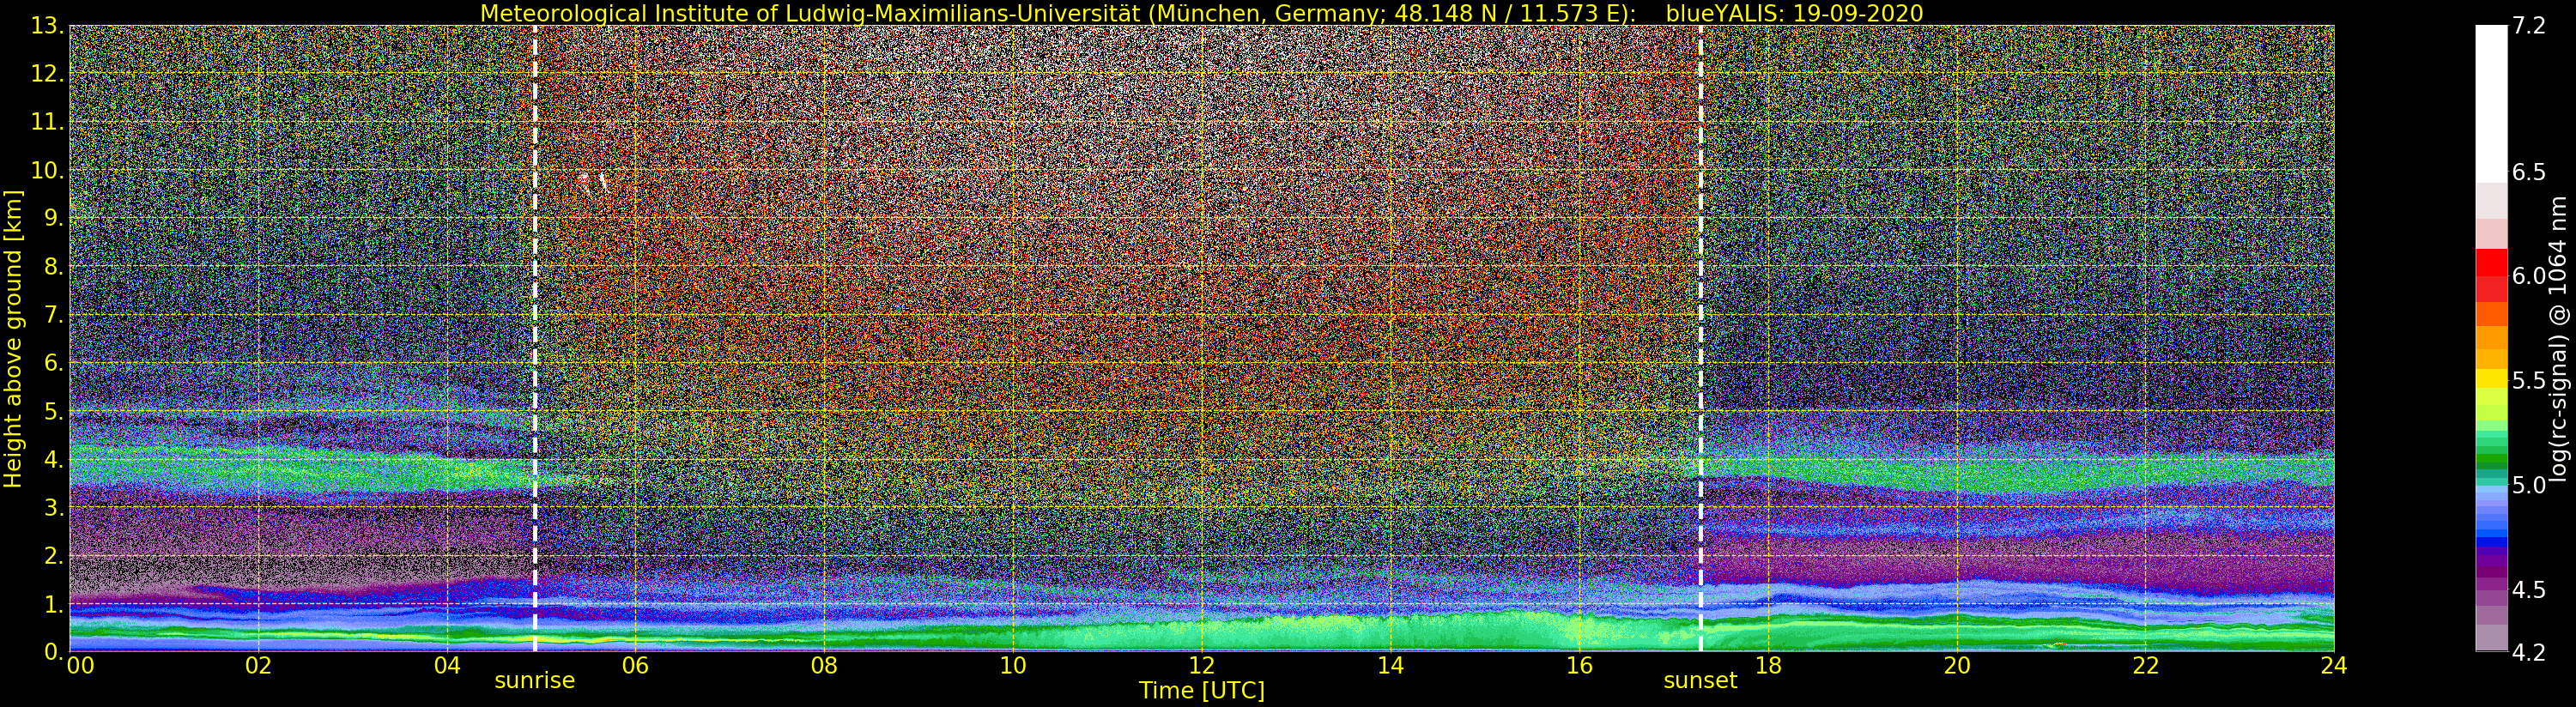Viewport: 2576px width, 707px height.
Task: Click the '11.' height axis tick label
Action: click(x=47, y=122)
